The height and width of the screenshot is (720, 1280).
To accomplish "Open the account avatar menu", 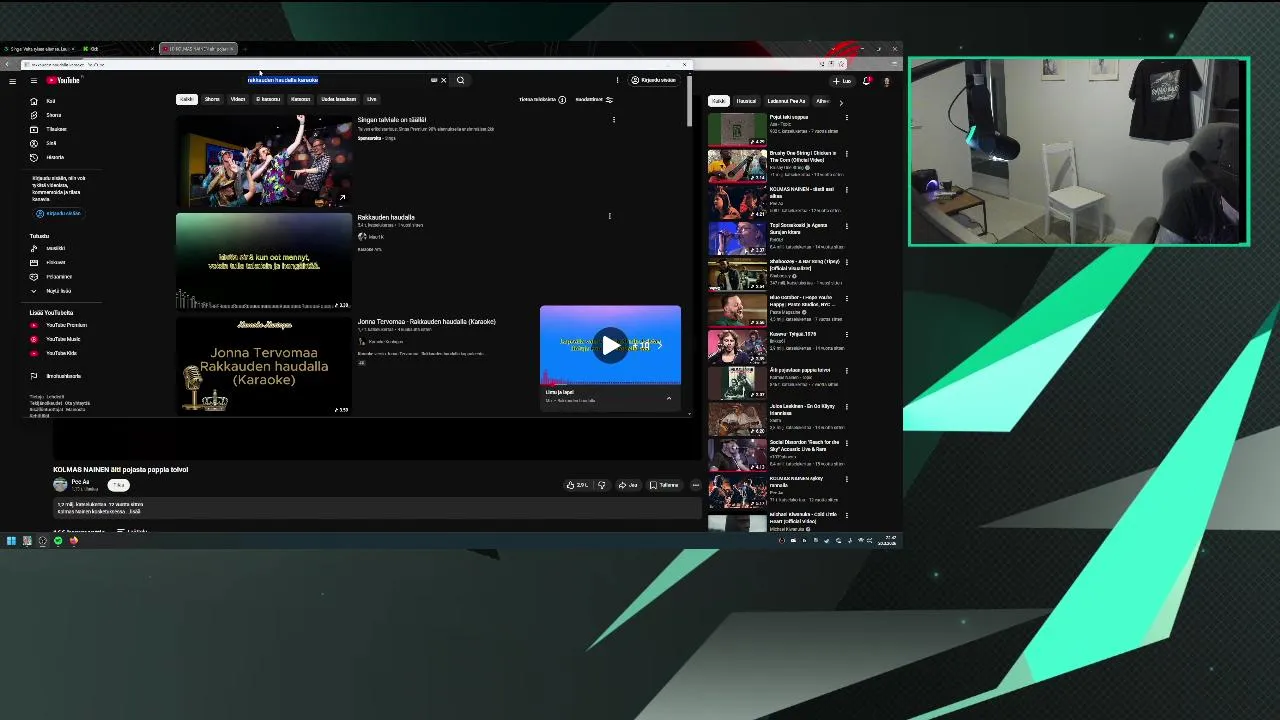I will (886, 80).
